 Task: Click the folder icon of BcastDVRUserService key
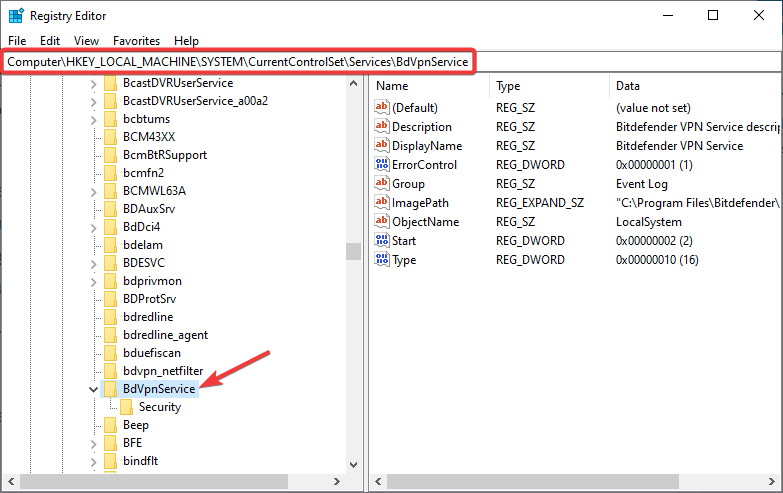(110, 83)
